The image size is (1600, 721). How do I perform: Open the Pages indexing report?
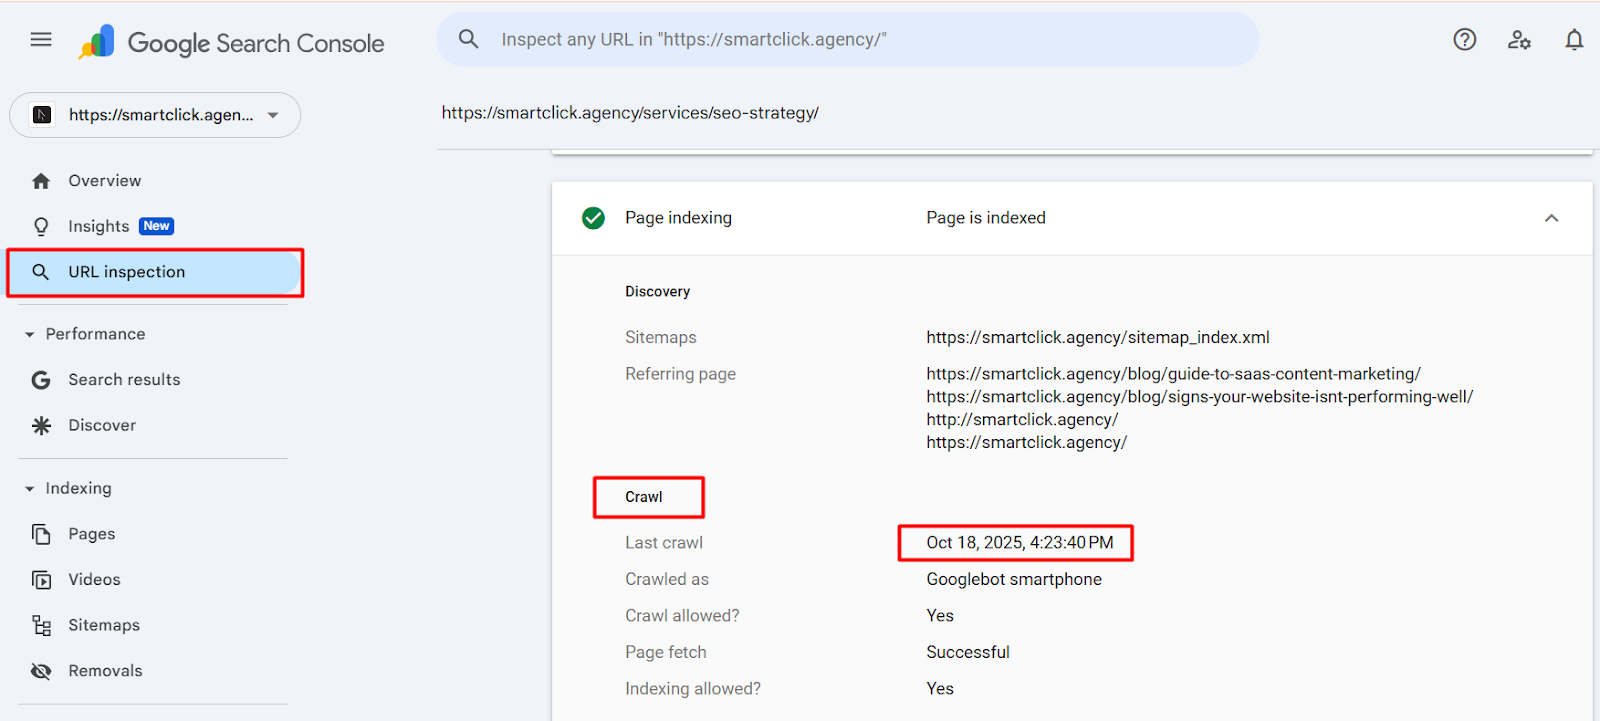(91, 534)
